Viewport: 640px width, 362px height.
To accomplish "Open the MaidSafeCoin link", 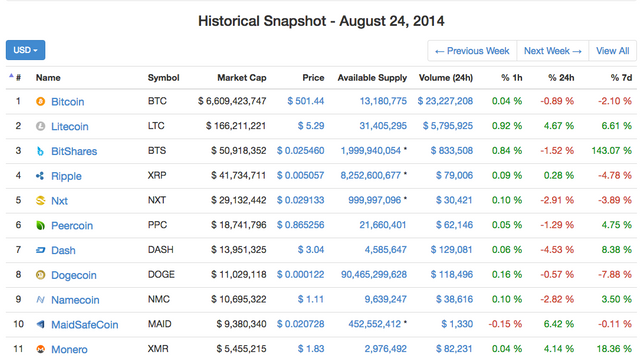I will coord(84,325).
